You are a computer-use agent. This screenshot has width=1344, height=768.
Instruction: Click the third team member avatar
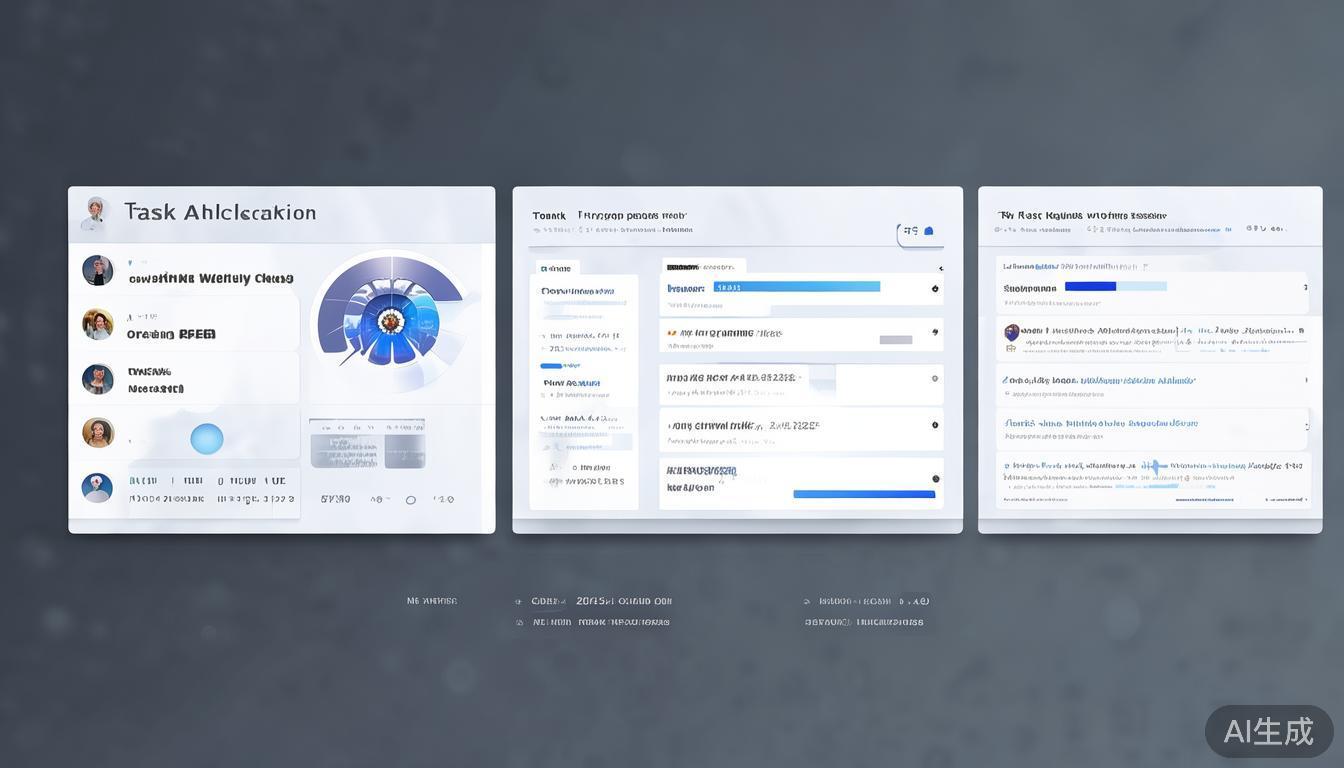tap(98, 379)
